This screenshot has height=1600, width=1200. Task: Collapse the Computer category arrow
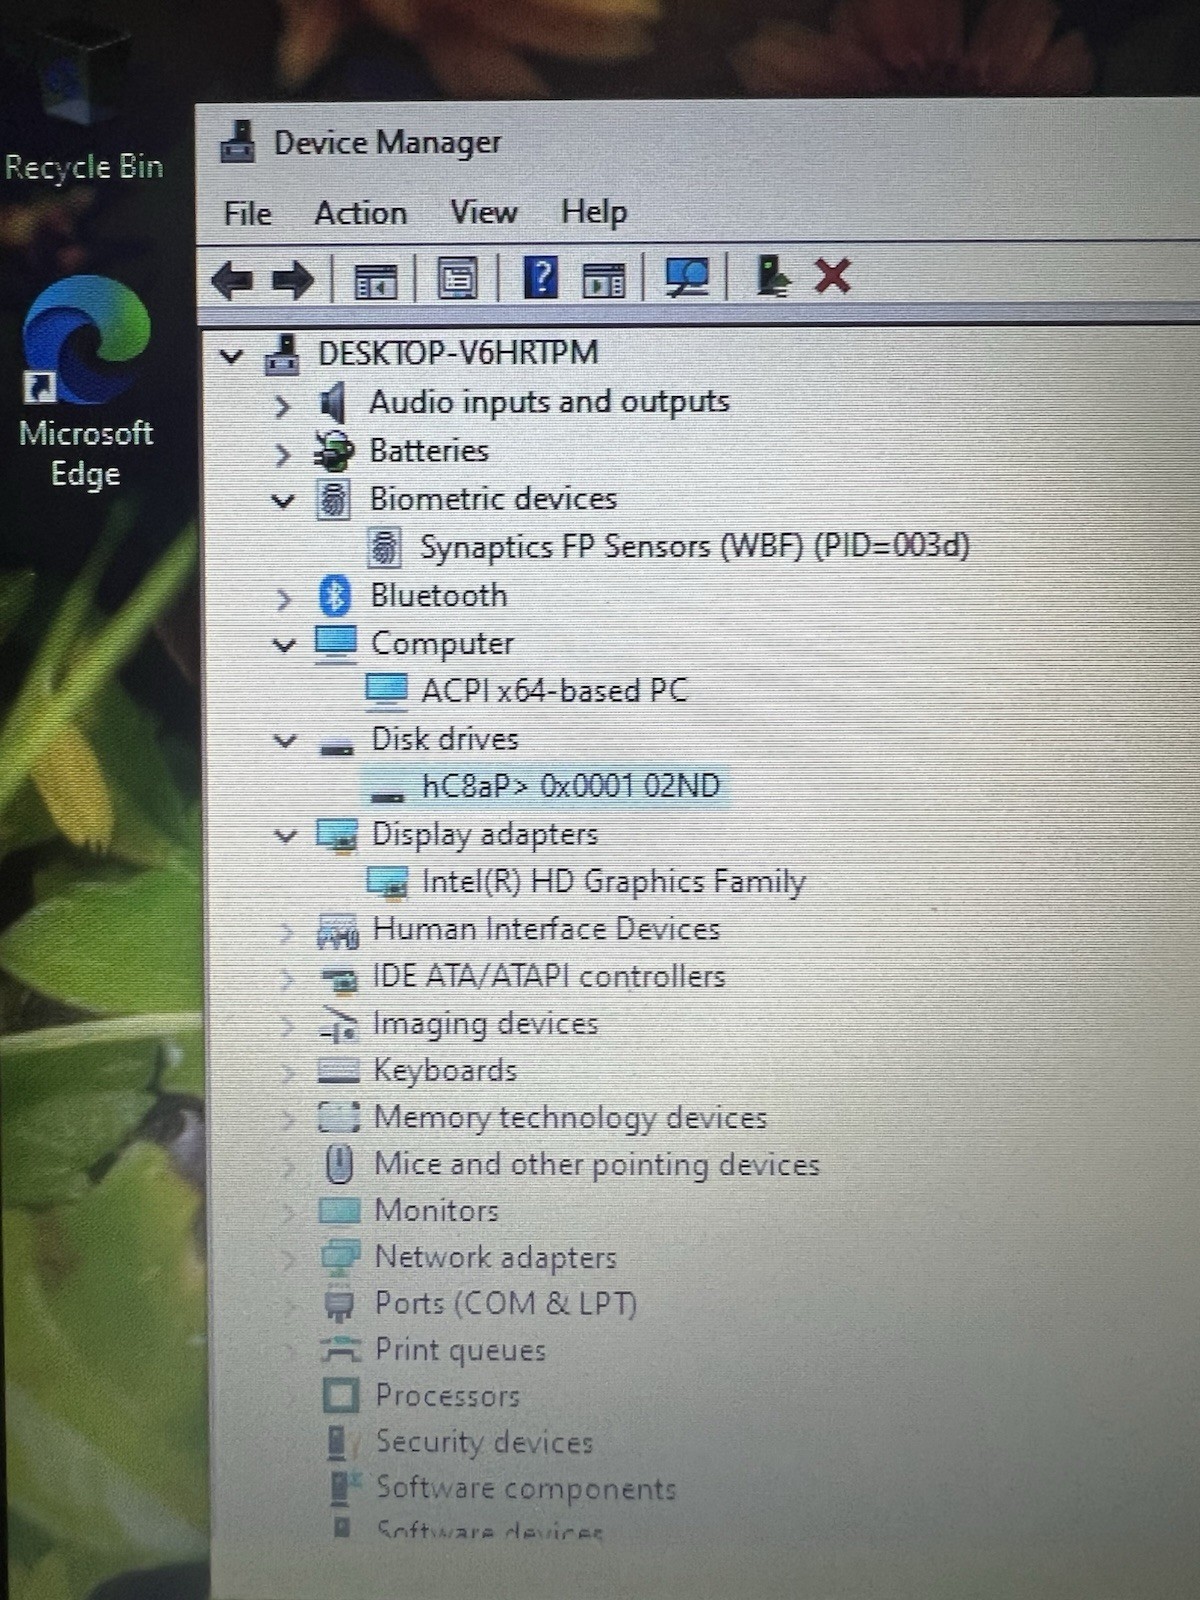click(x=285, y=645)
